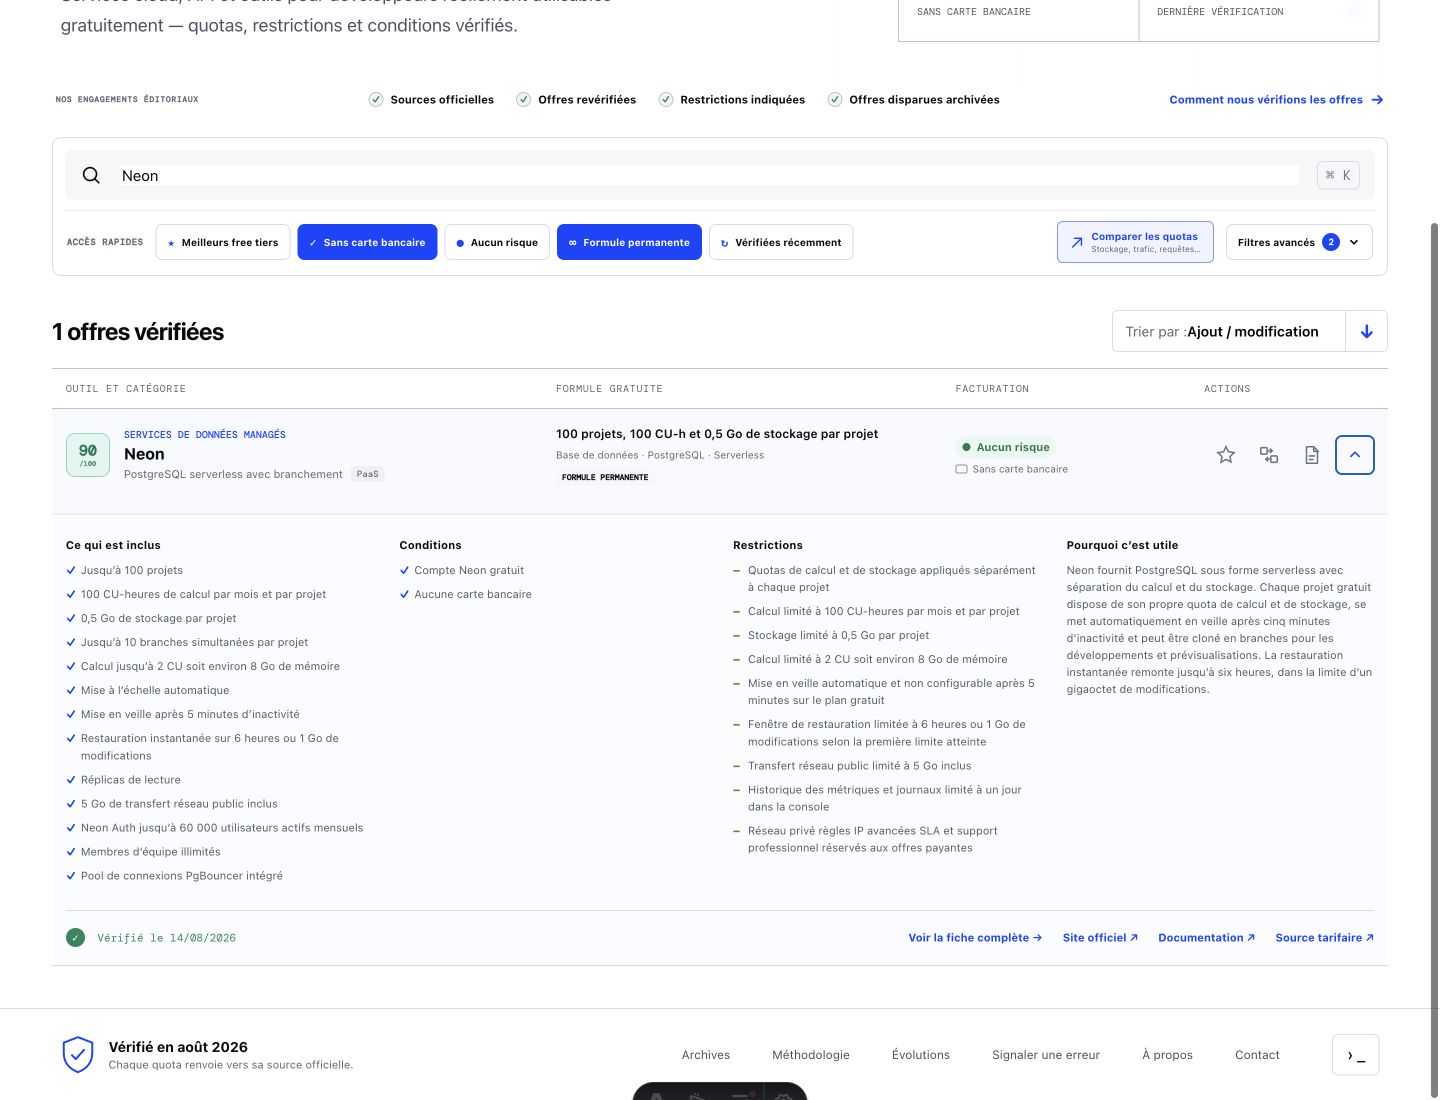The width and height of the screenshot is (1440, 1100).
Task: Click Restrictions indiquées commitment
Action: [732, 100]
